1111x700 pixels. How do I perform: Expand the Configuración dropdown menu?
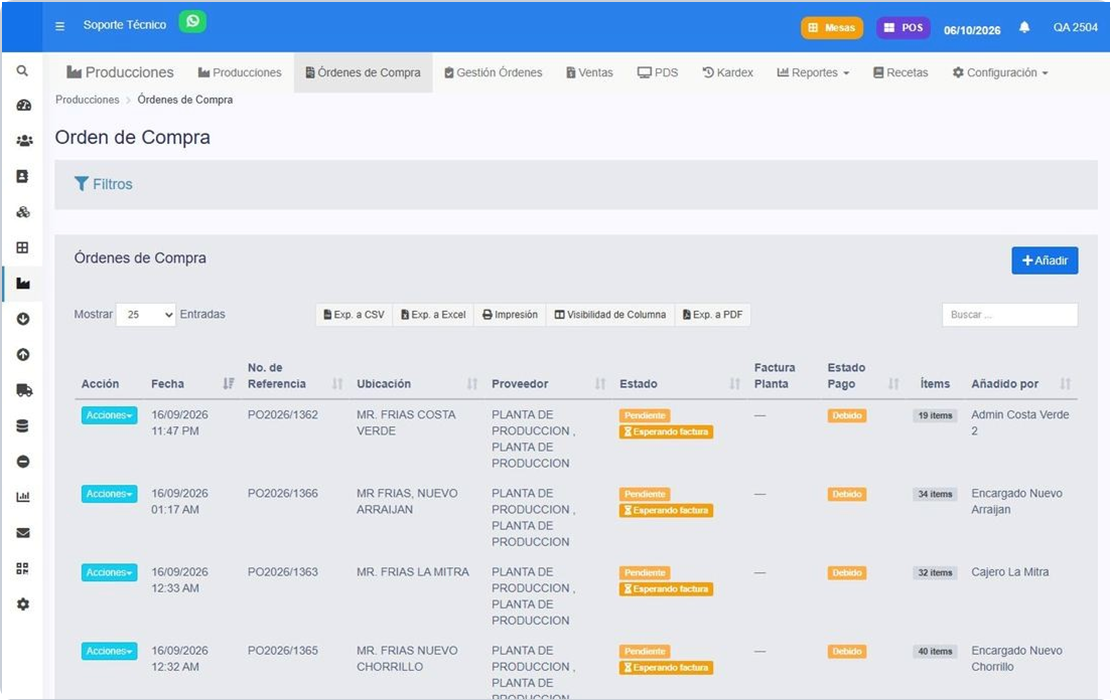1000,72
